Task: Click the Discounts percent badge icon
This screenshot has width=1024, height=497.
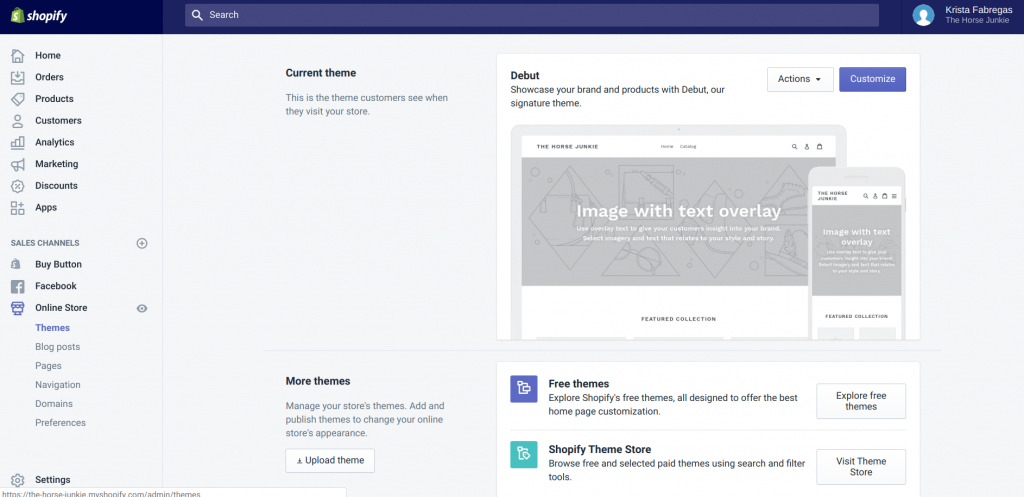Action: click(x=18, y=185)
